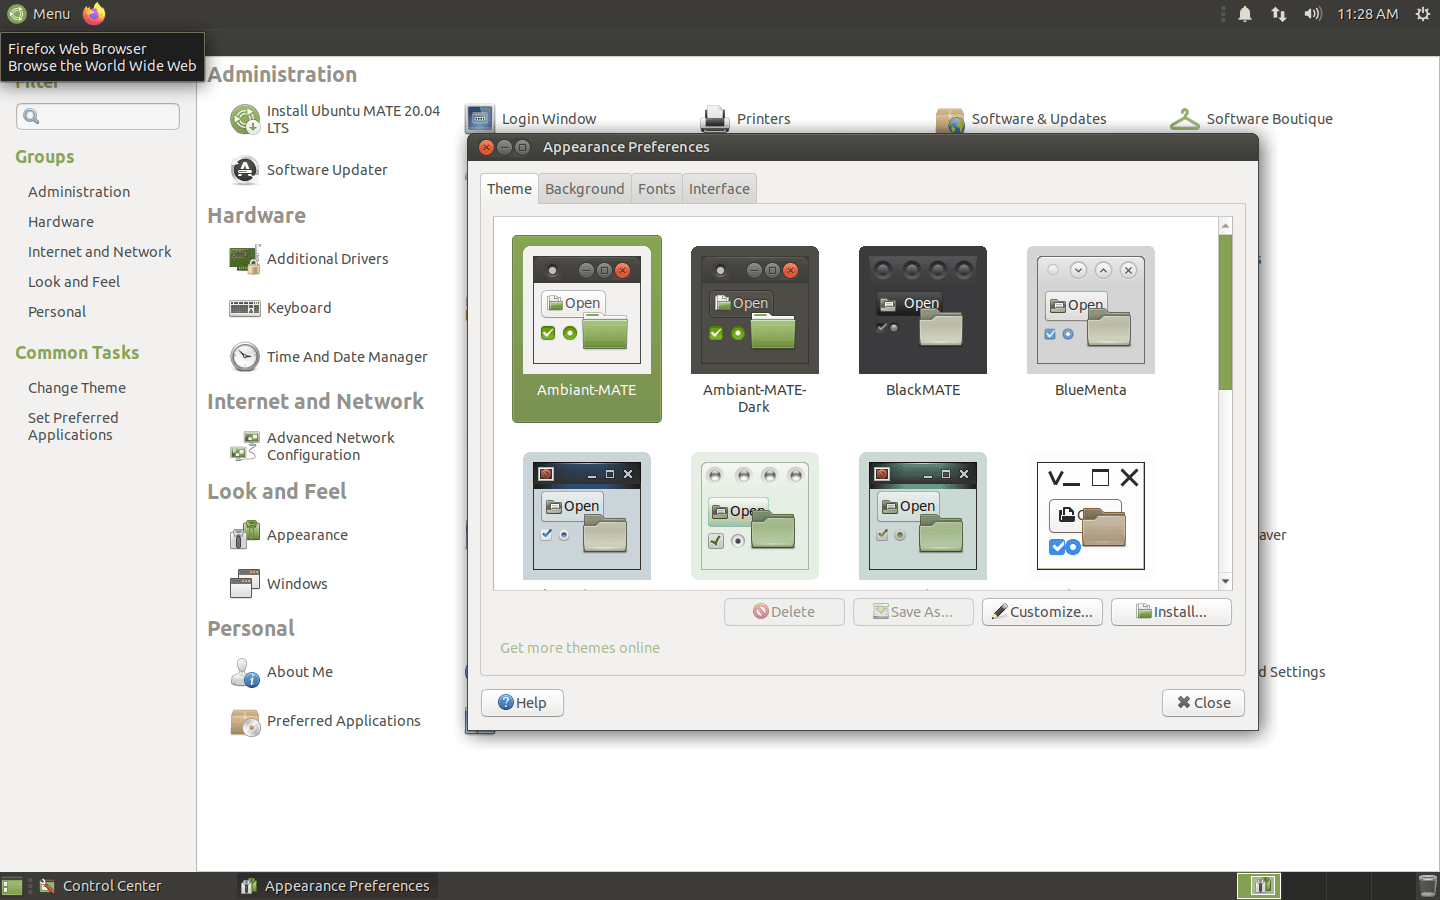This screenshot has height=900, width=1440.
Task: Select the light green rounded theme thumbnail
Action: [x=755, y=516]
